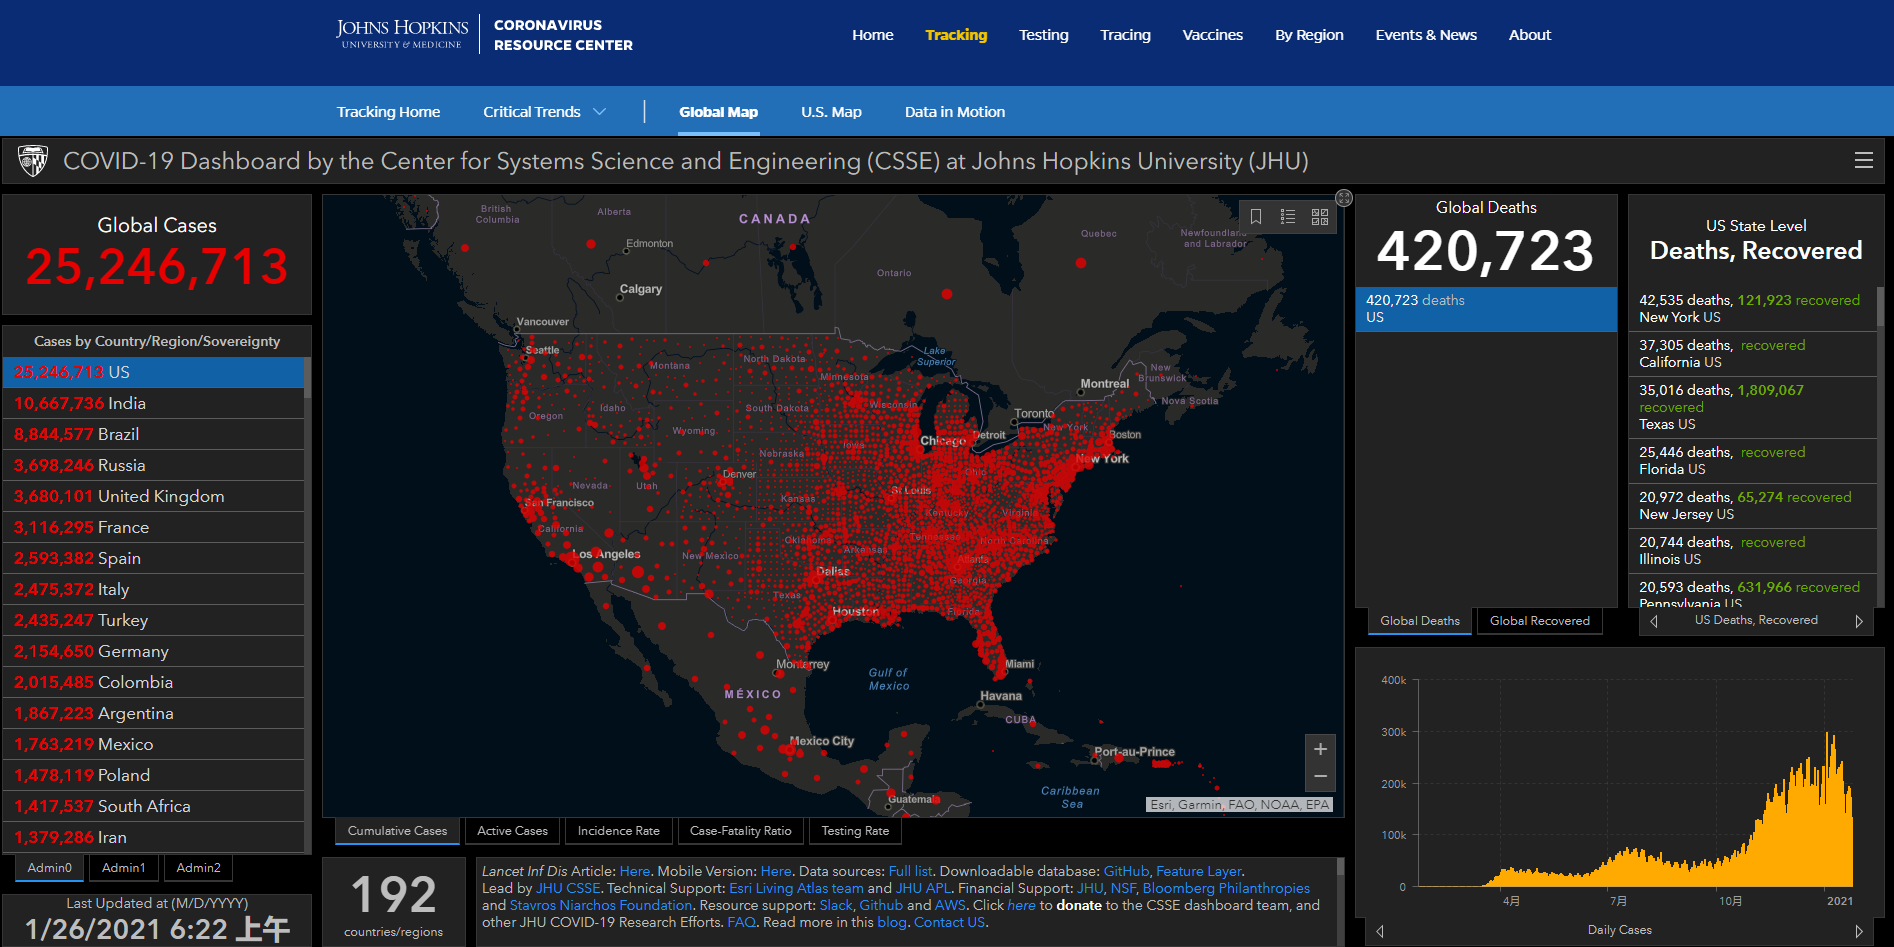Screen dimensions: 1894x947
Task: Click the Contact US link
Action: [x=949, y=923]
